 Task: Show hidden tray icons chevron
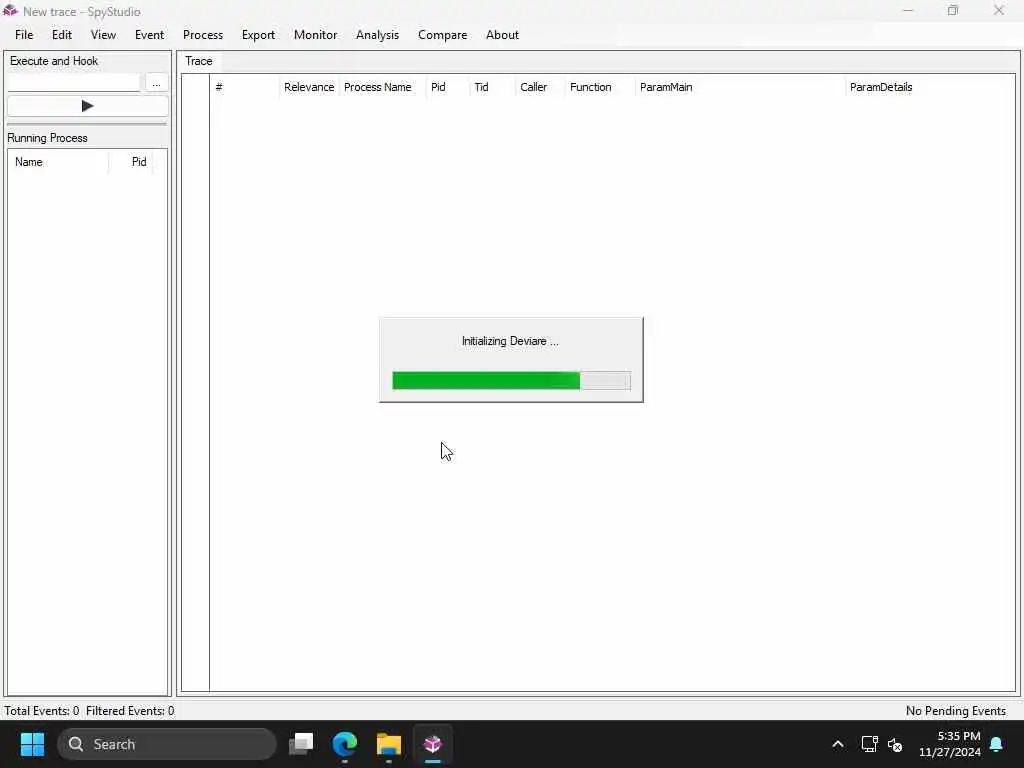(838, 744)
